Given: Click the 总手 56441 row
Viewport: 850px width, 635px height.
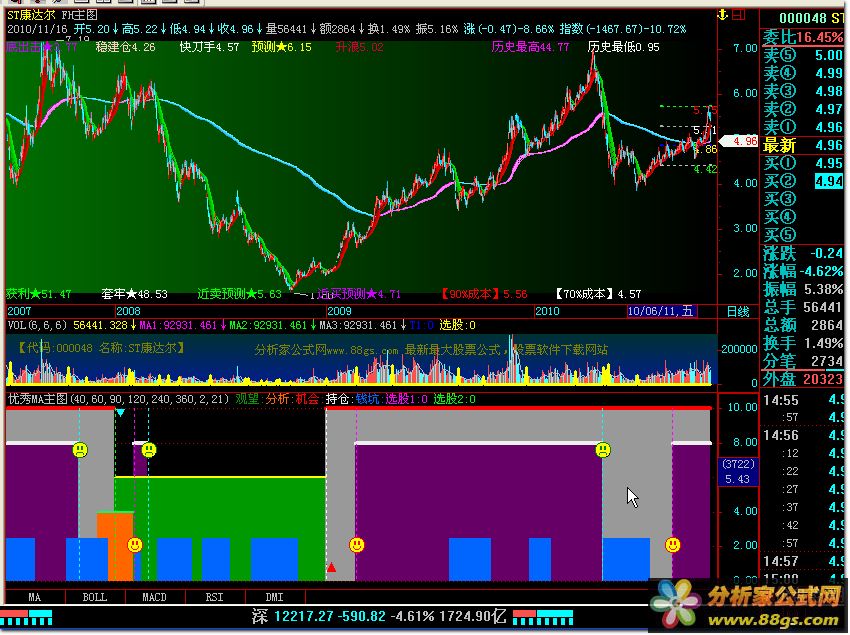Looking at the screenshot, I should (803, 307).
